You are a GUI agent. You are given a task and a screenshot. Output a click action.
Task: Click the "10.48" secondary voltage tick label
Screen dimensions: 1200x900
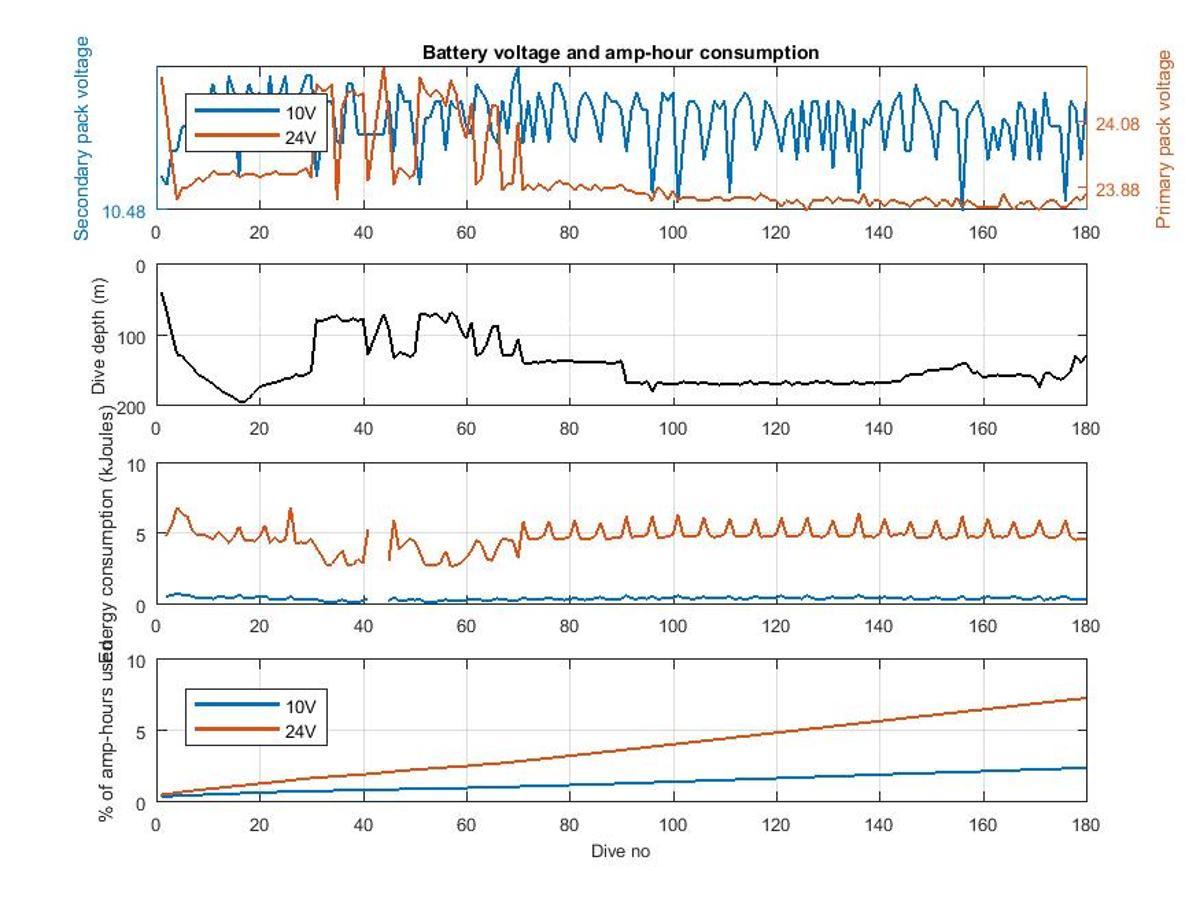coord(125,211)
